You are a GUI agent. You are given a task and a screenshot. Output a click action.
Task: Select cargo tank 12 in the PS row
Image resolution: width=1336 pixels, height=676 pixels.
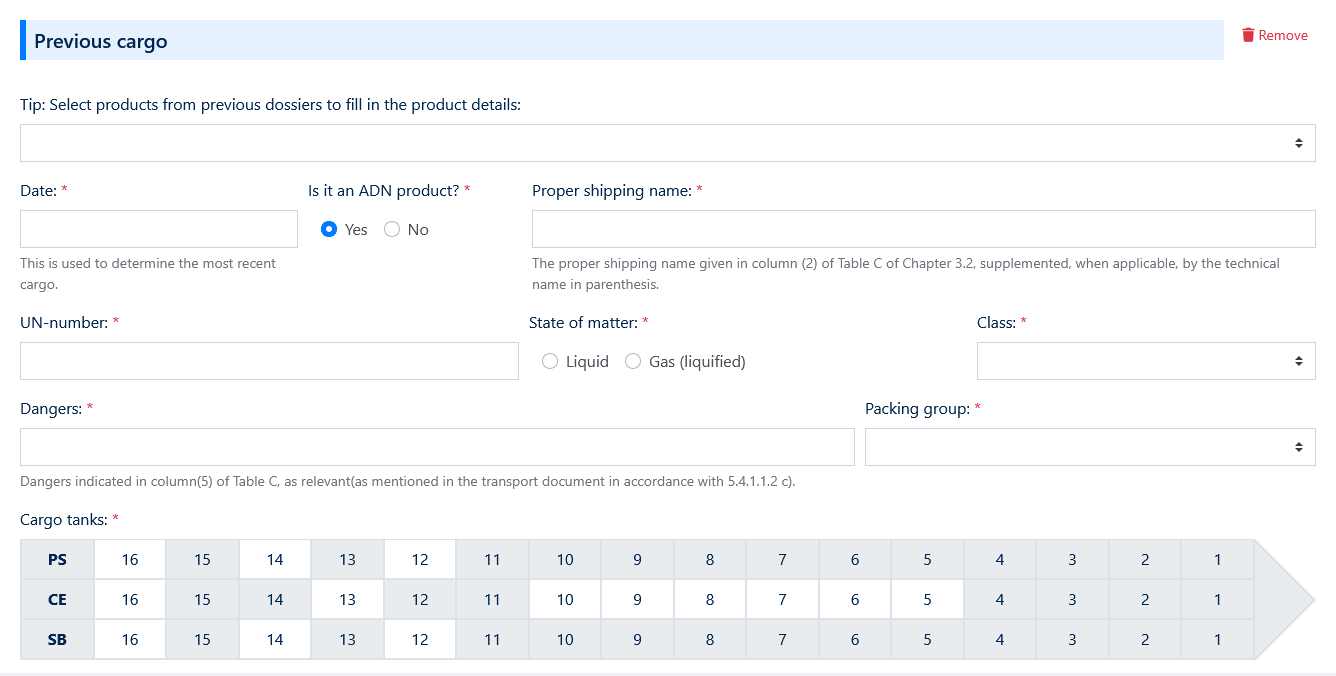[419, 559]
